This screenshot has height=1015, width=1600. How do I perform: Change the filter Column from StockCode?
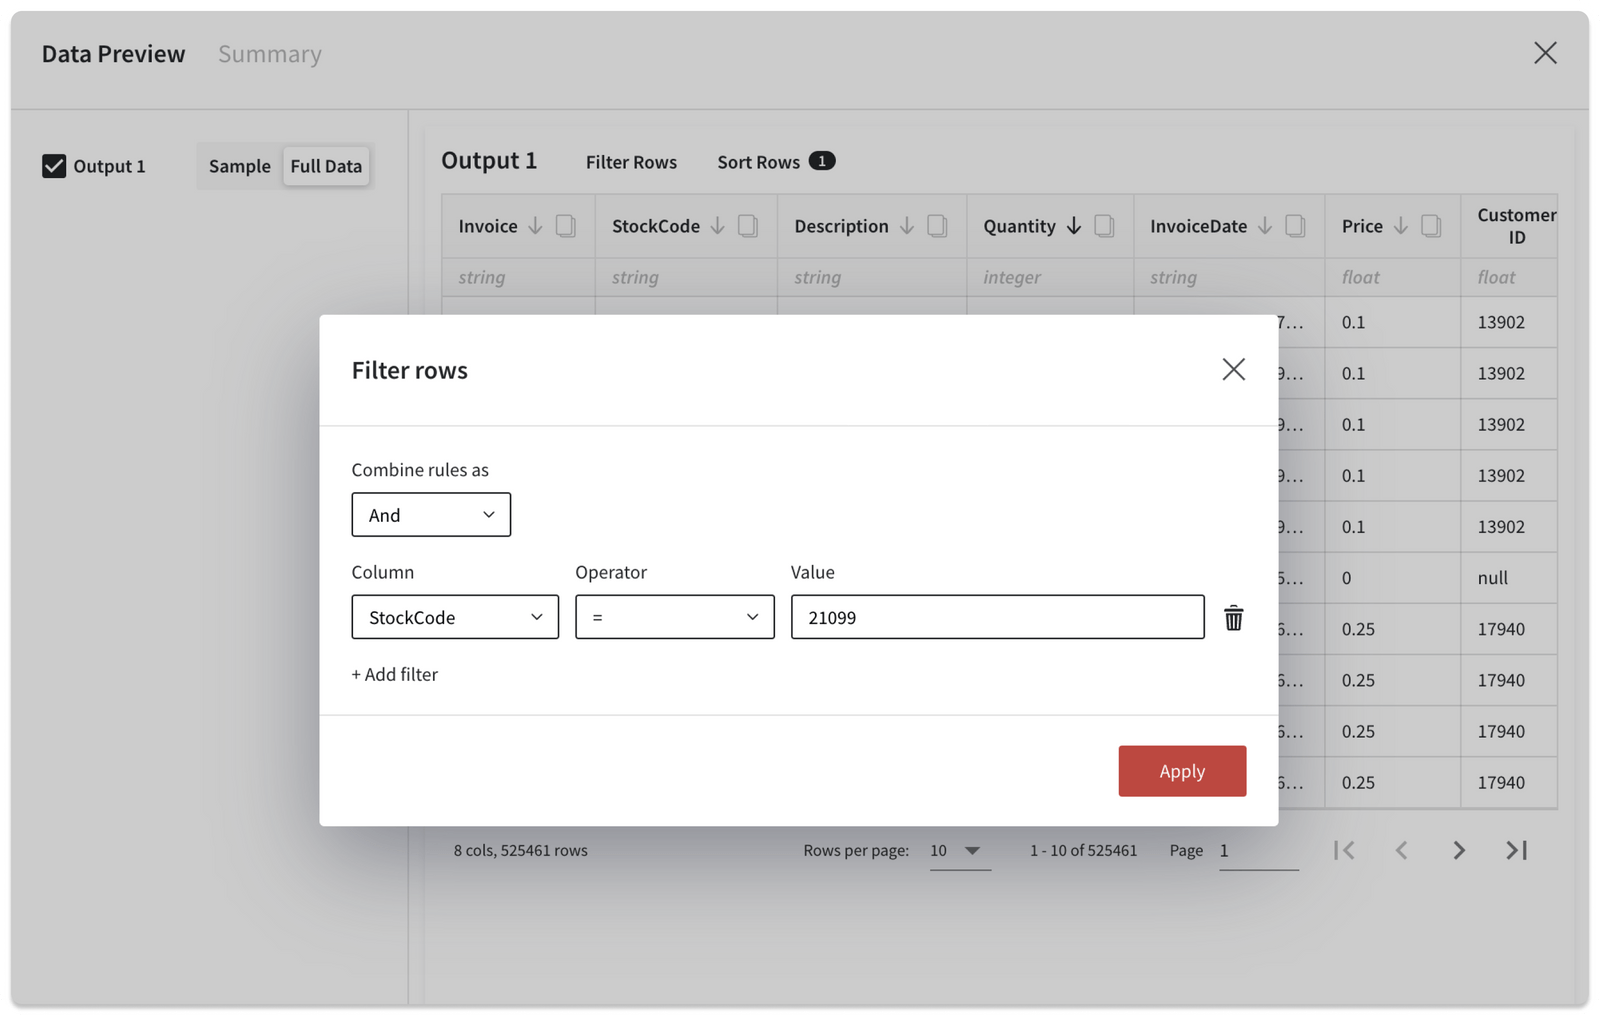[x=454, y=617]
